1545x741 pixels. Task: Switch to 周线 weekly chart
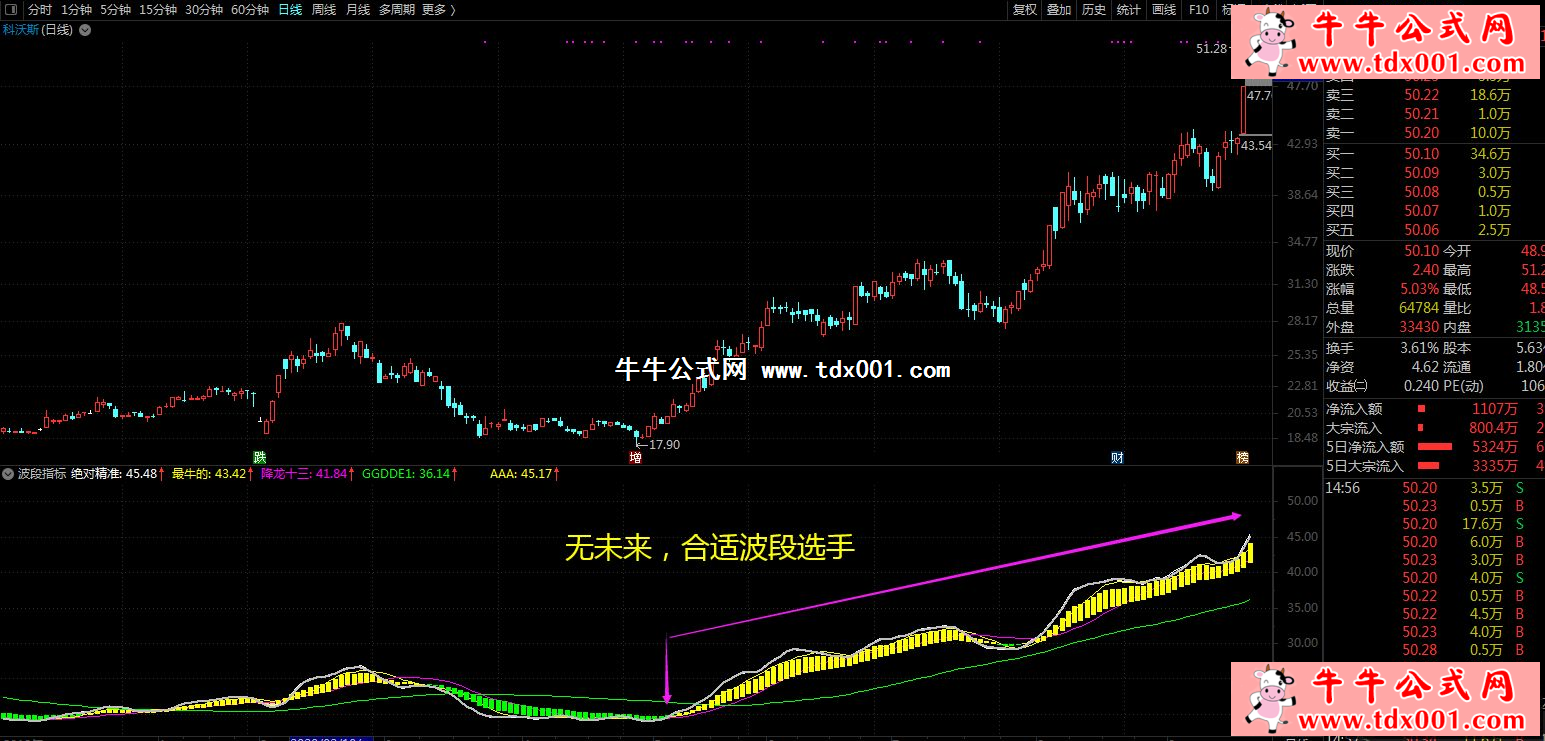coord(324,10)
